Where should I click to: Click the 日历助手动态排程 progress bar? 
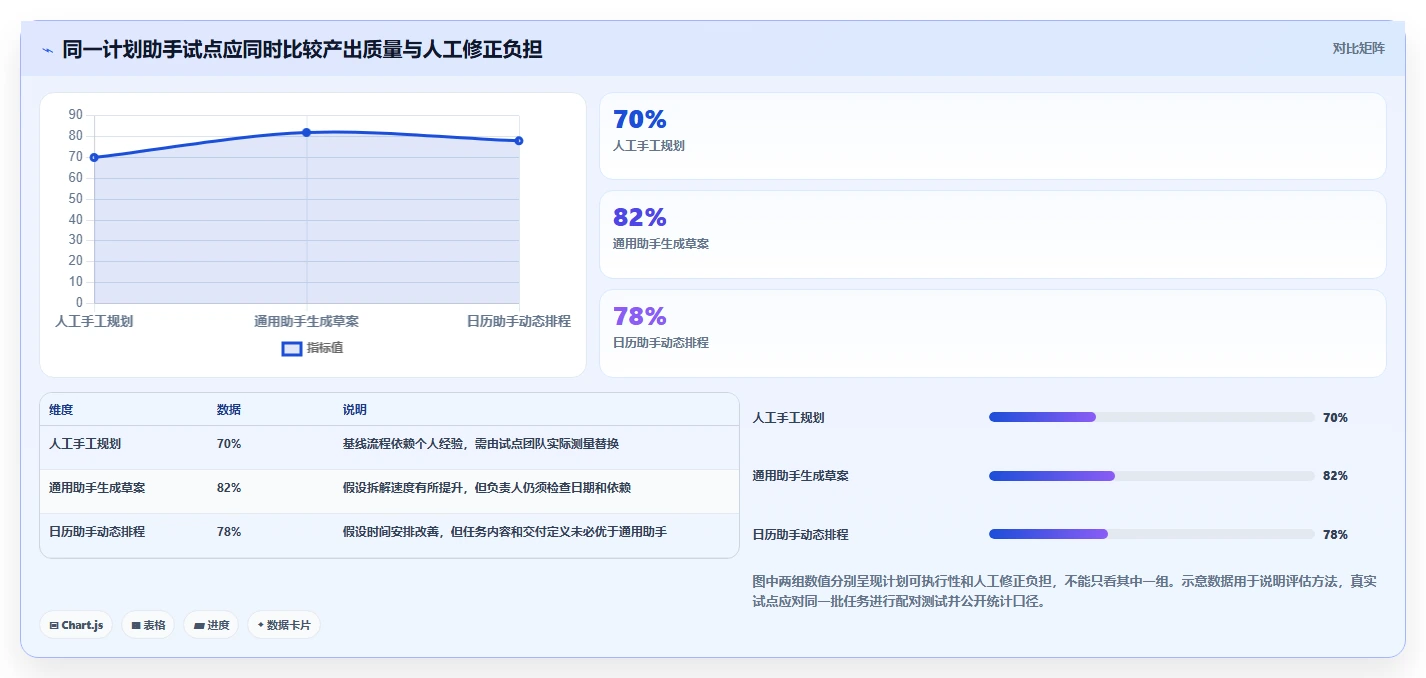pyautogui.click(x=1151, y=534)
